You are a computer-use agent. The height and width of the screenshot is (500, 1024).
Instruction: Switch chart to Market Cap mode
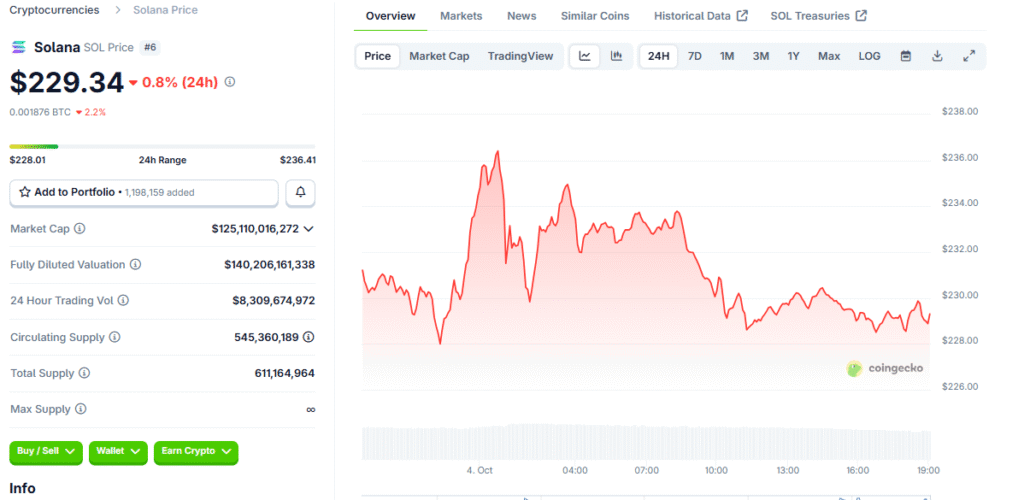point(439,56)
